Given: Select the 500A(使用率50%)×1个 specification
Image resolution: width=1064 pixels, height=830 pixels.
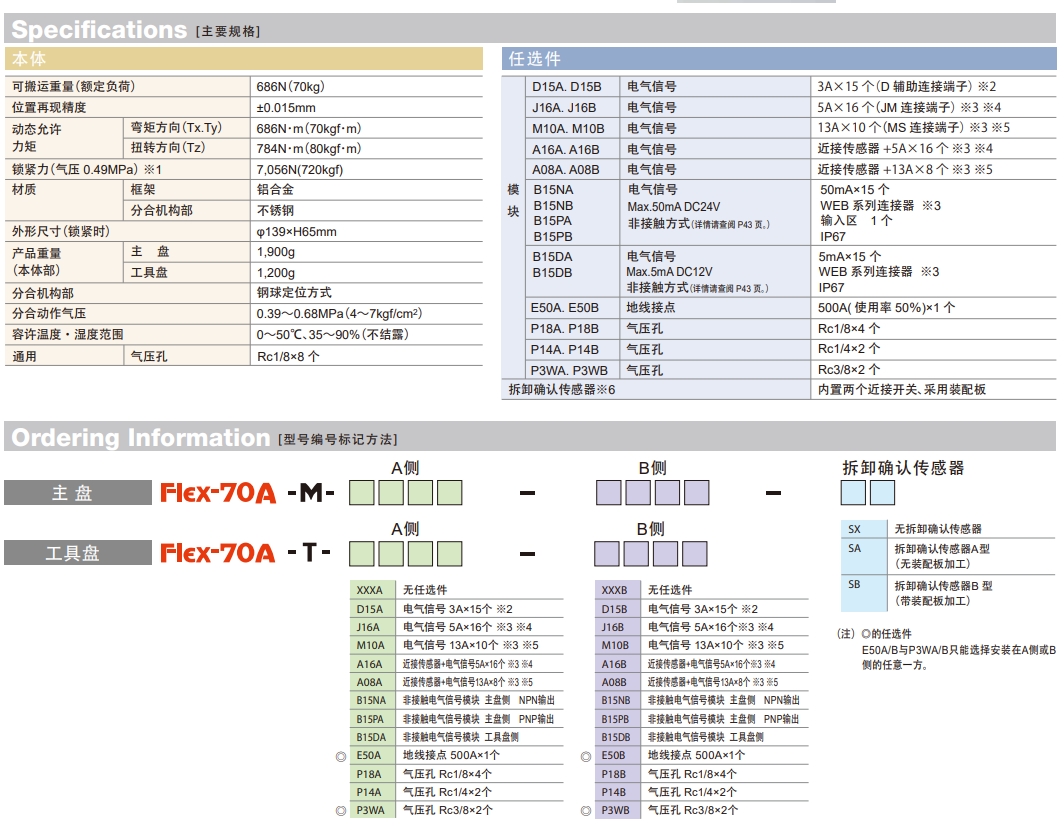Looking at the screenshot, I should click(886, 307).
